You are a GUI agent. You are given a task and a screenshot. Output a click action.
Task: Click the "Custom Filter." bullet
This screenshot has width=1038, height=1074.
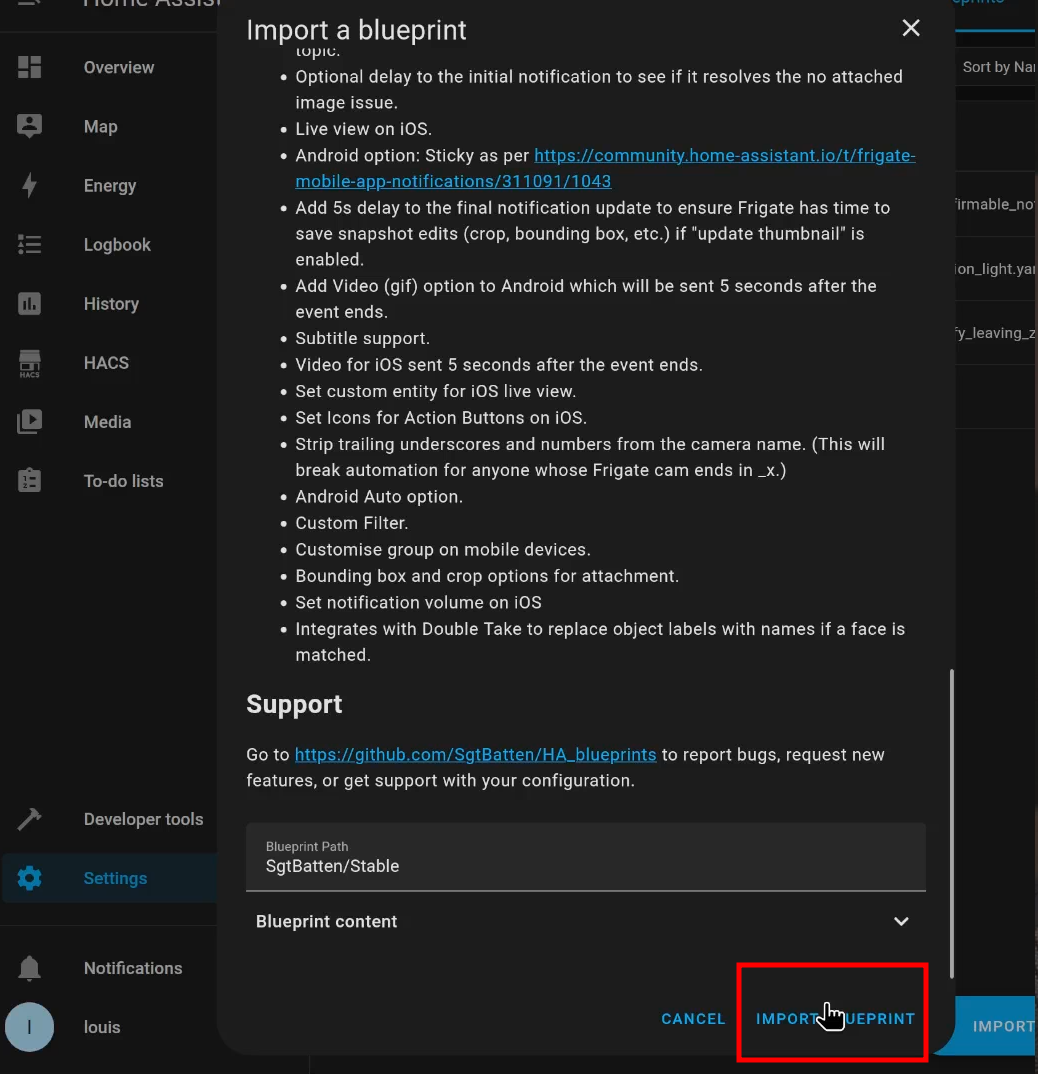coord(351,523)
